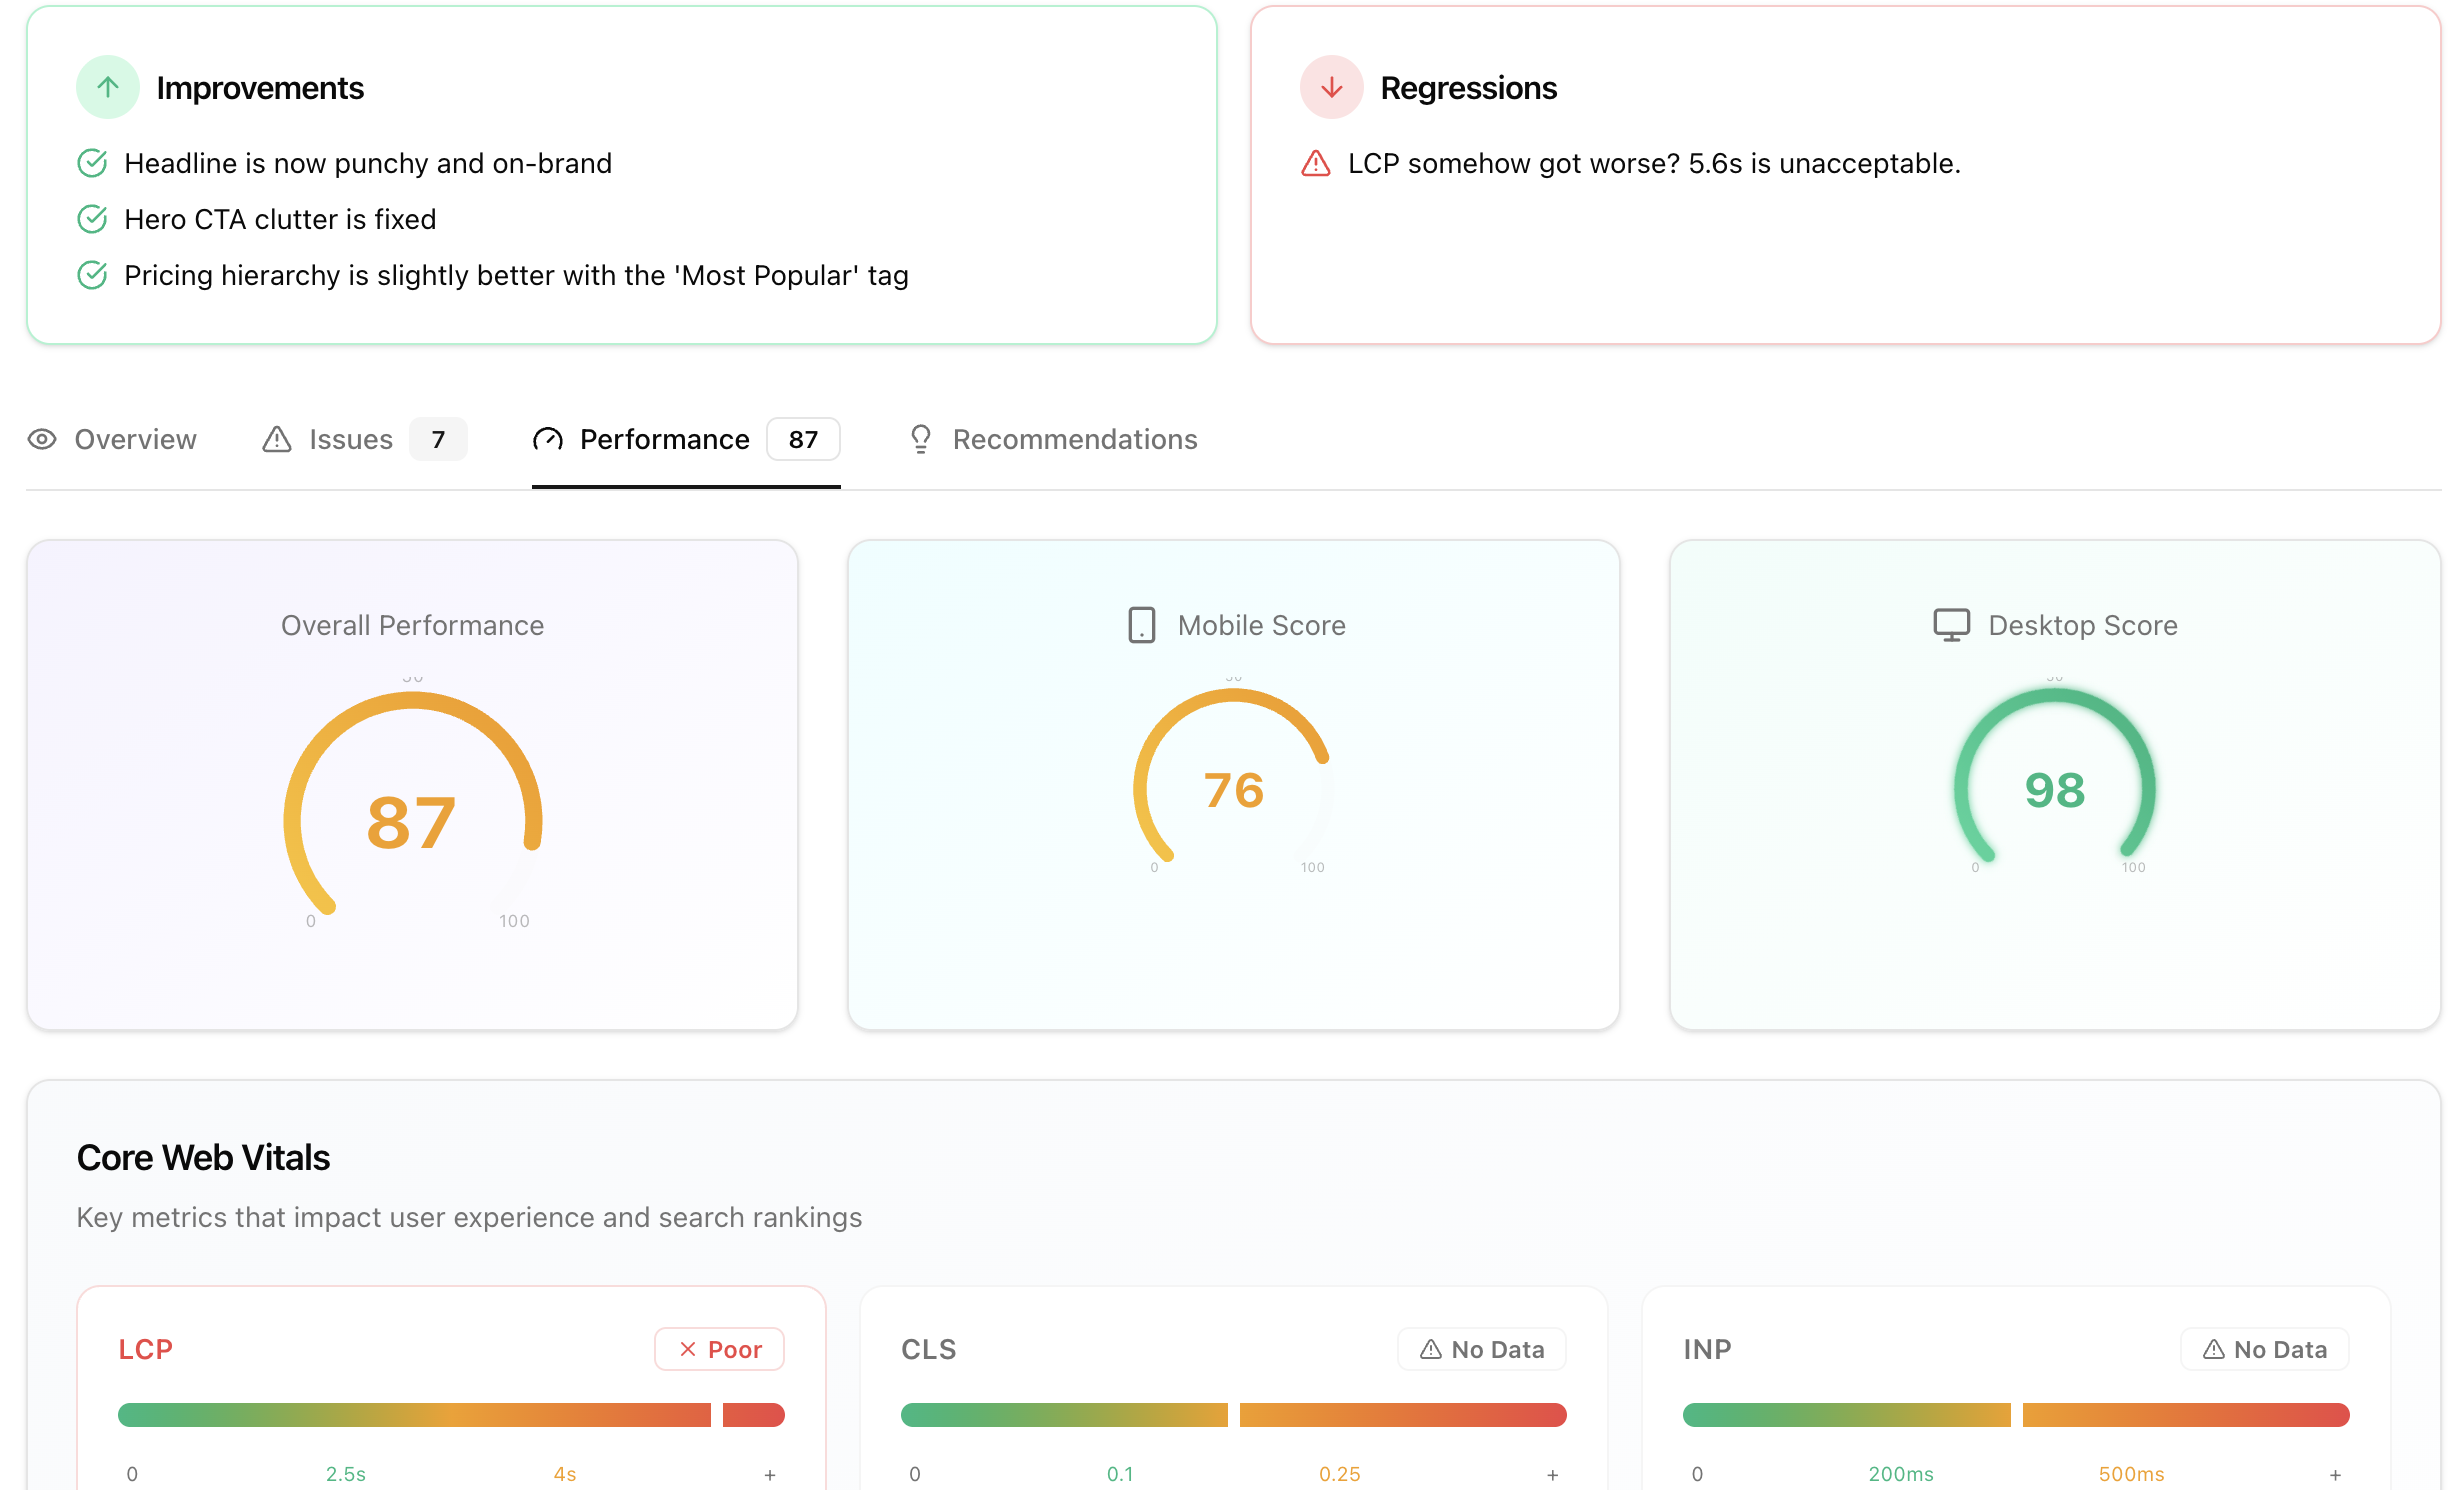Click the green up-arrow Improvements icon
The height and width of the screenshot is (1490, 2460).
(x=108, y=87)
